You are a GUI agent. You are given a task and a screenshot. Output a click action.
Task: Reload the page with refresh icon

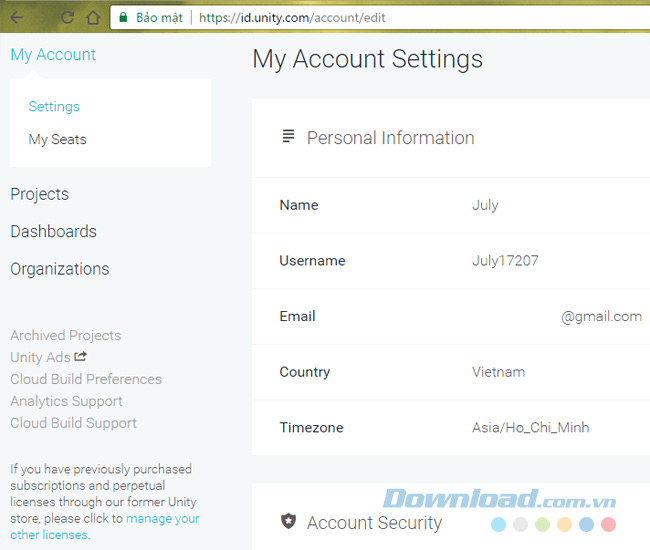(x=68, y=18)
